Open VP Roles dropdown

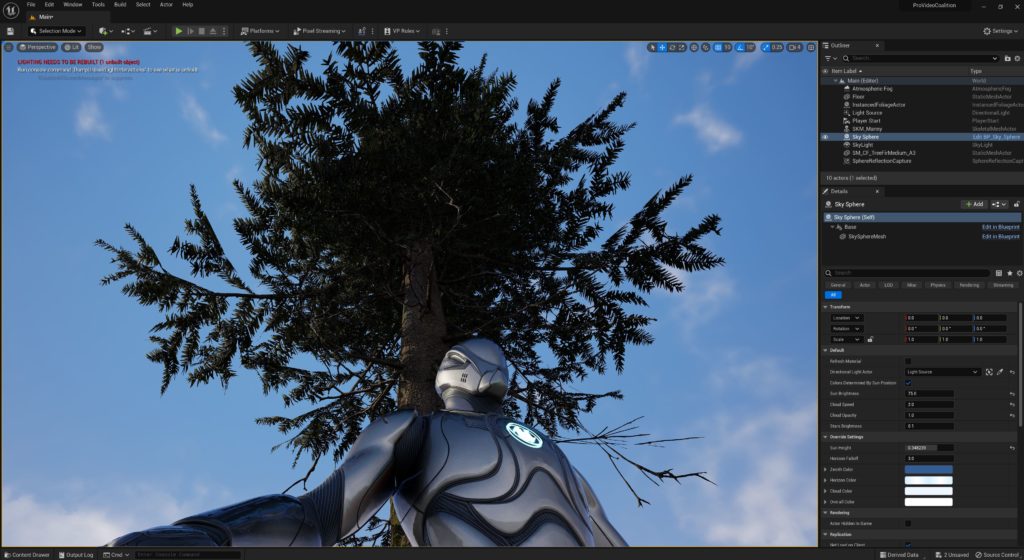point(402,31)
